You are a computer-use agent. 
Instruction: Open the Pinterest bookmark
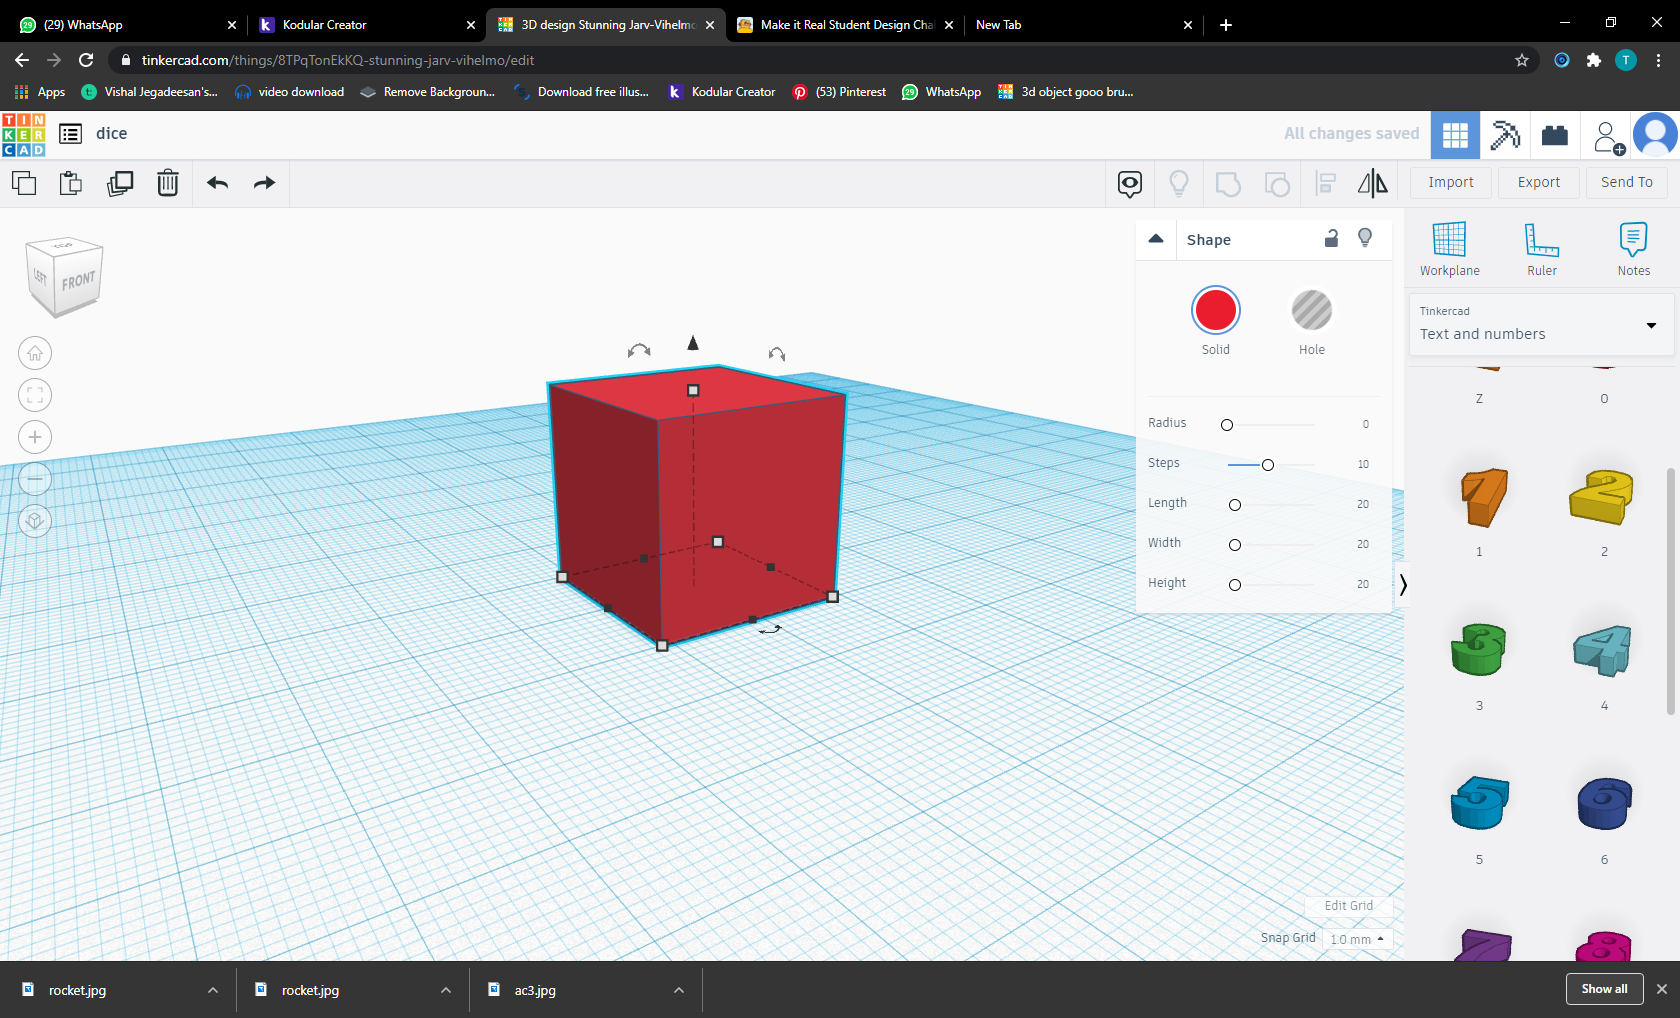[x=838, y=92]
